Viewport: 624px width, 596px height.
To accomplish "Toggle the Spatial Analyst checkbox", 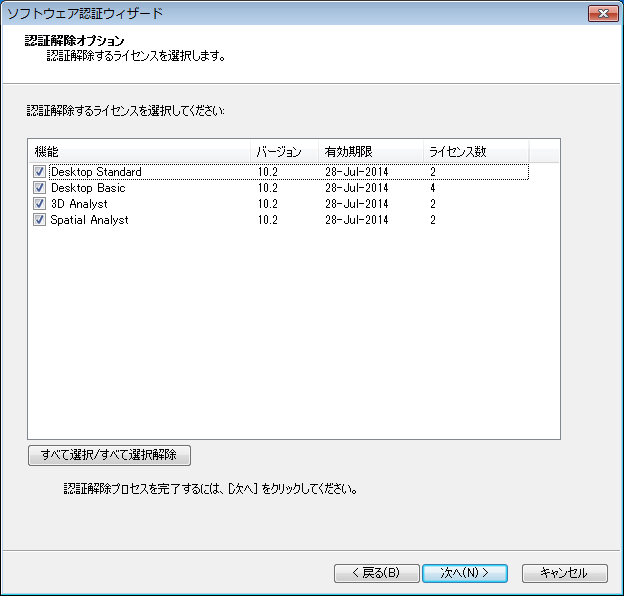I will (x=39, y=220).
